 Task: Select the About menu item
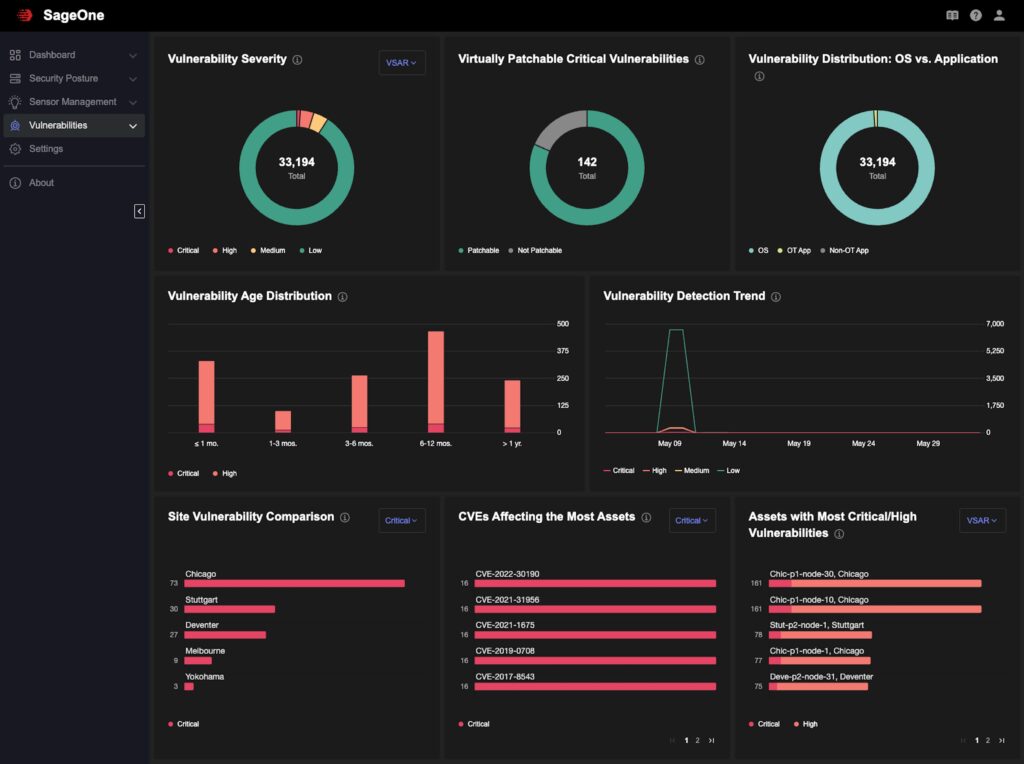(x=41, y=183)
